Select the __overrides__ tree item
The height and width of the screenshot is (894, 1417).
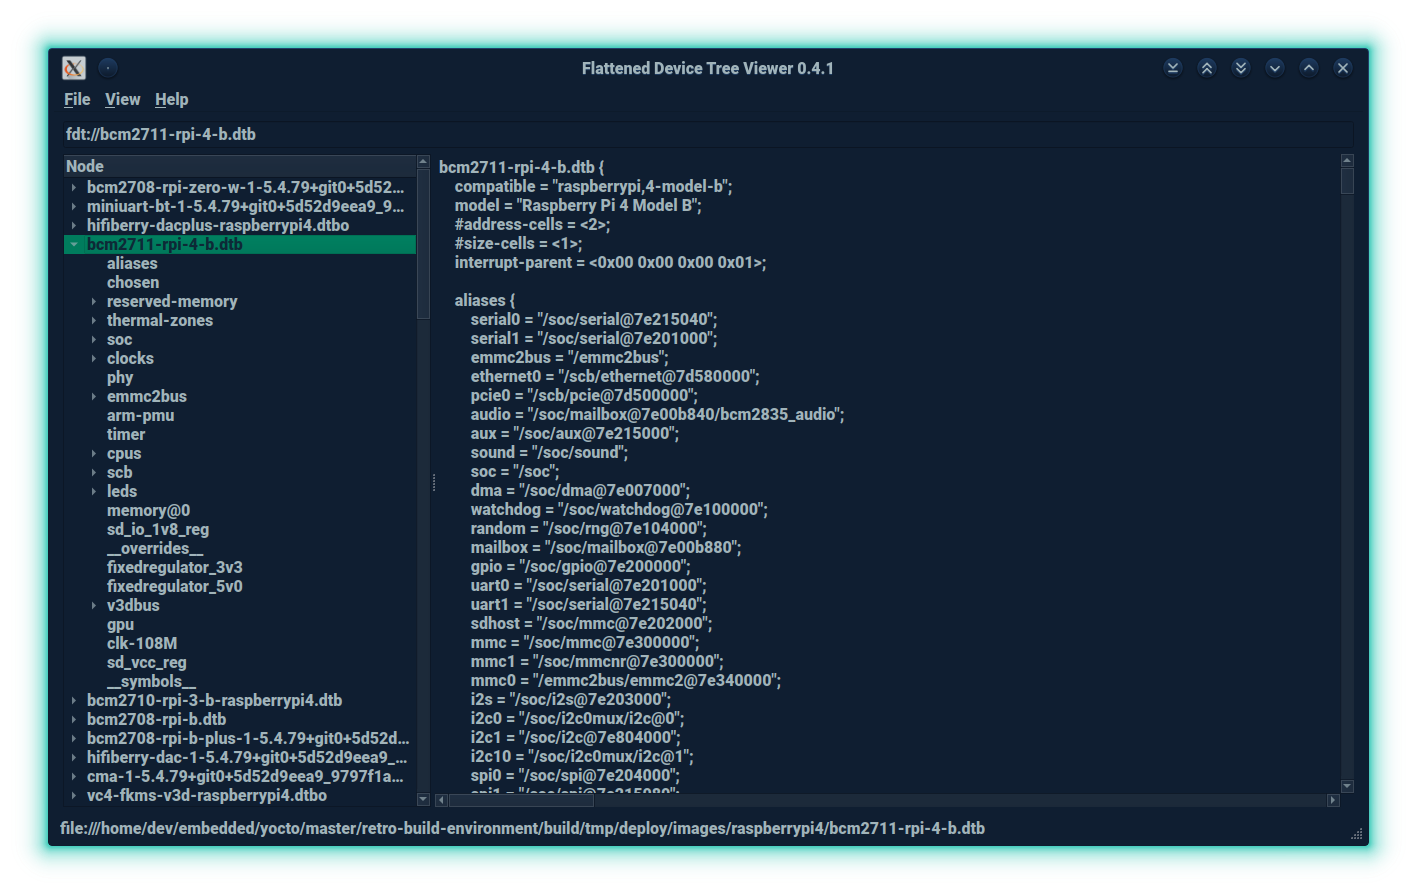(x=155, y=548)
